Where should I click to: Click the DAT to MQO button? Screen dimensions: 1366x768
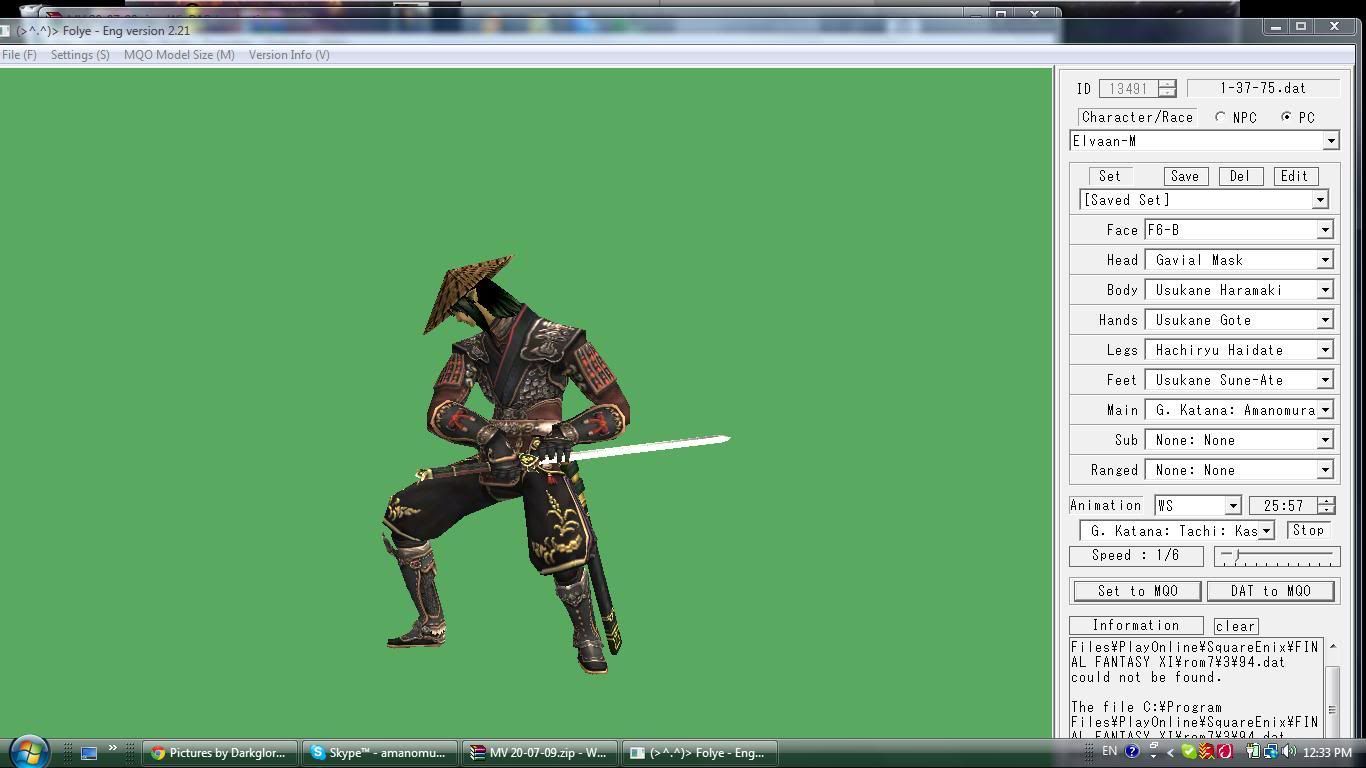pyautogui.click(x=1271, y=591)
